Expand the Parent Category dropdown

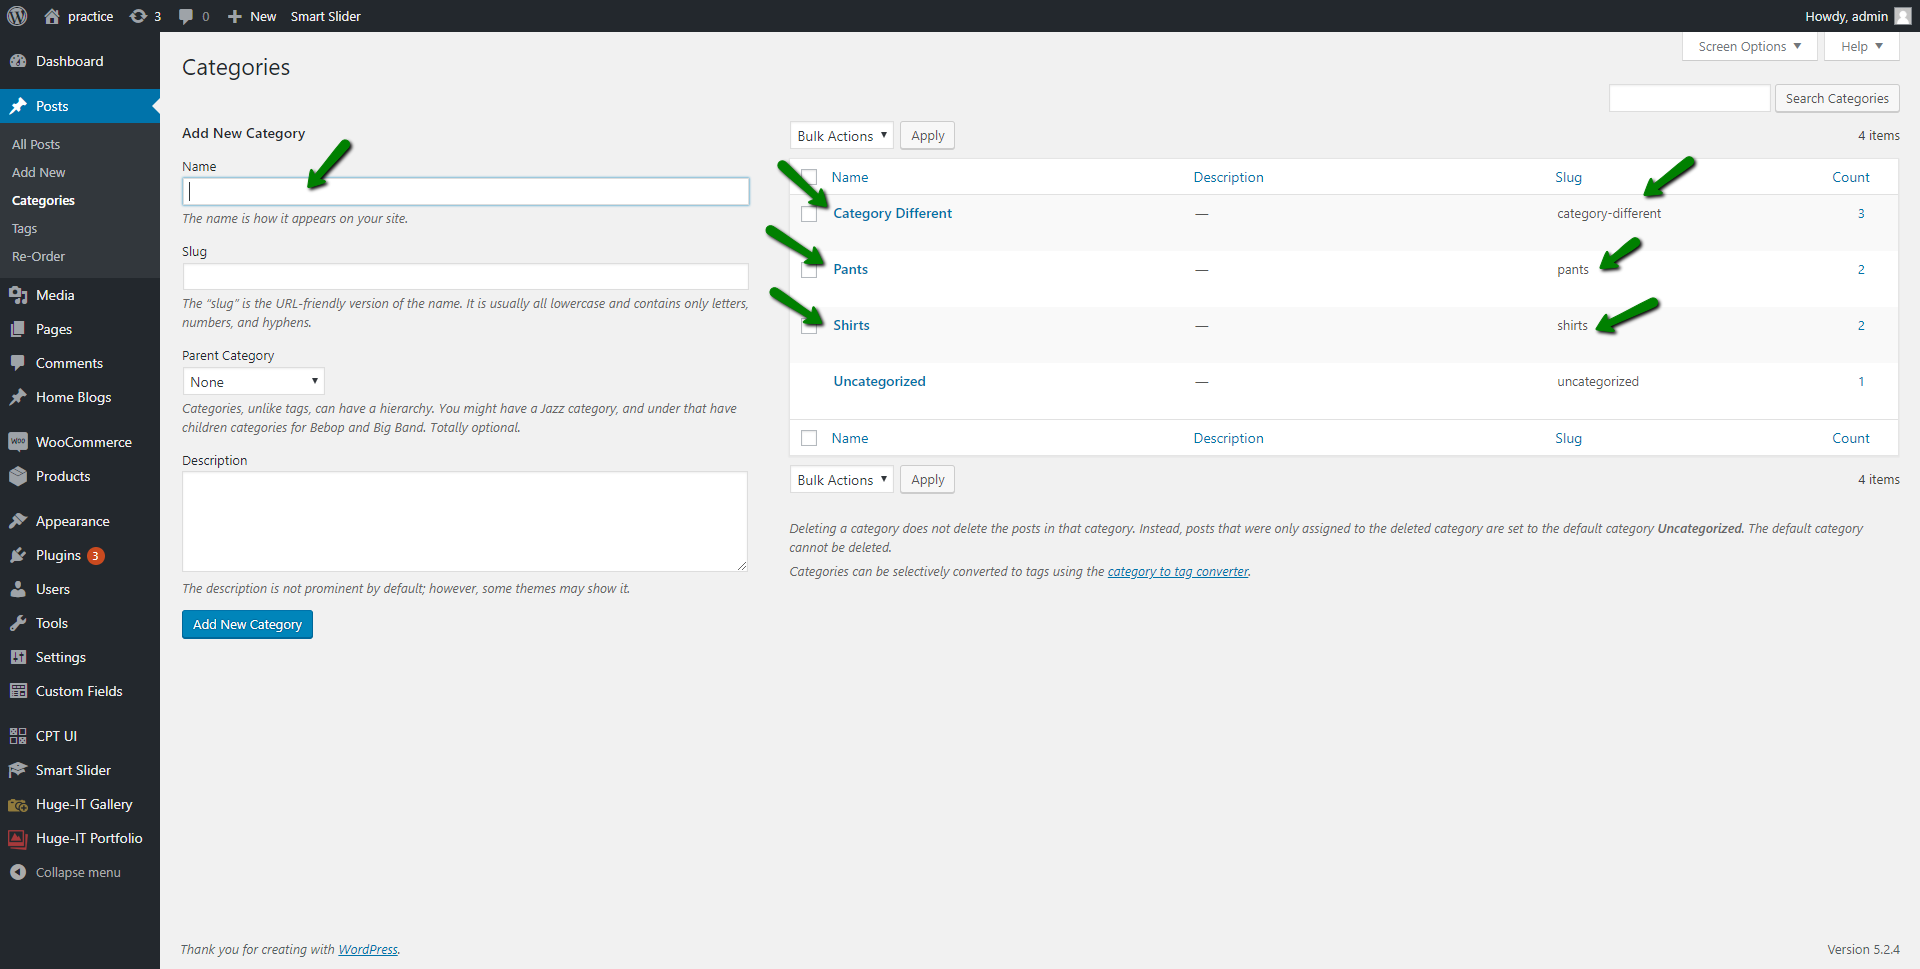click(x=253, y=382)
